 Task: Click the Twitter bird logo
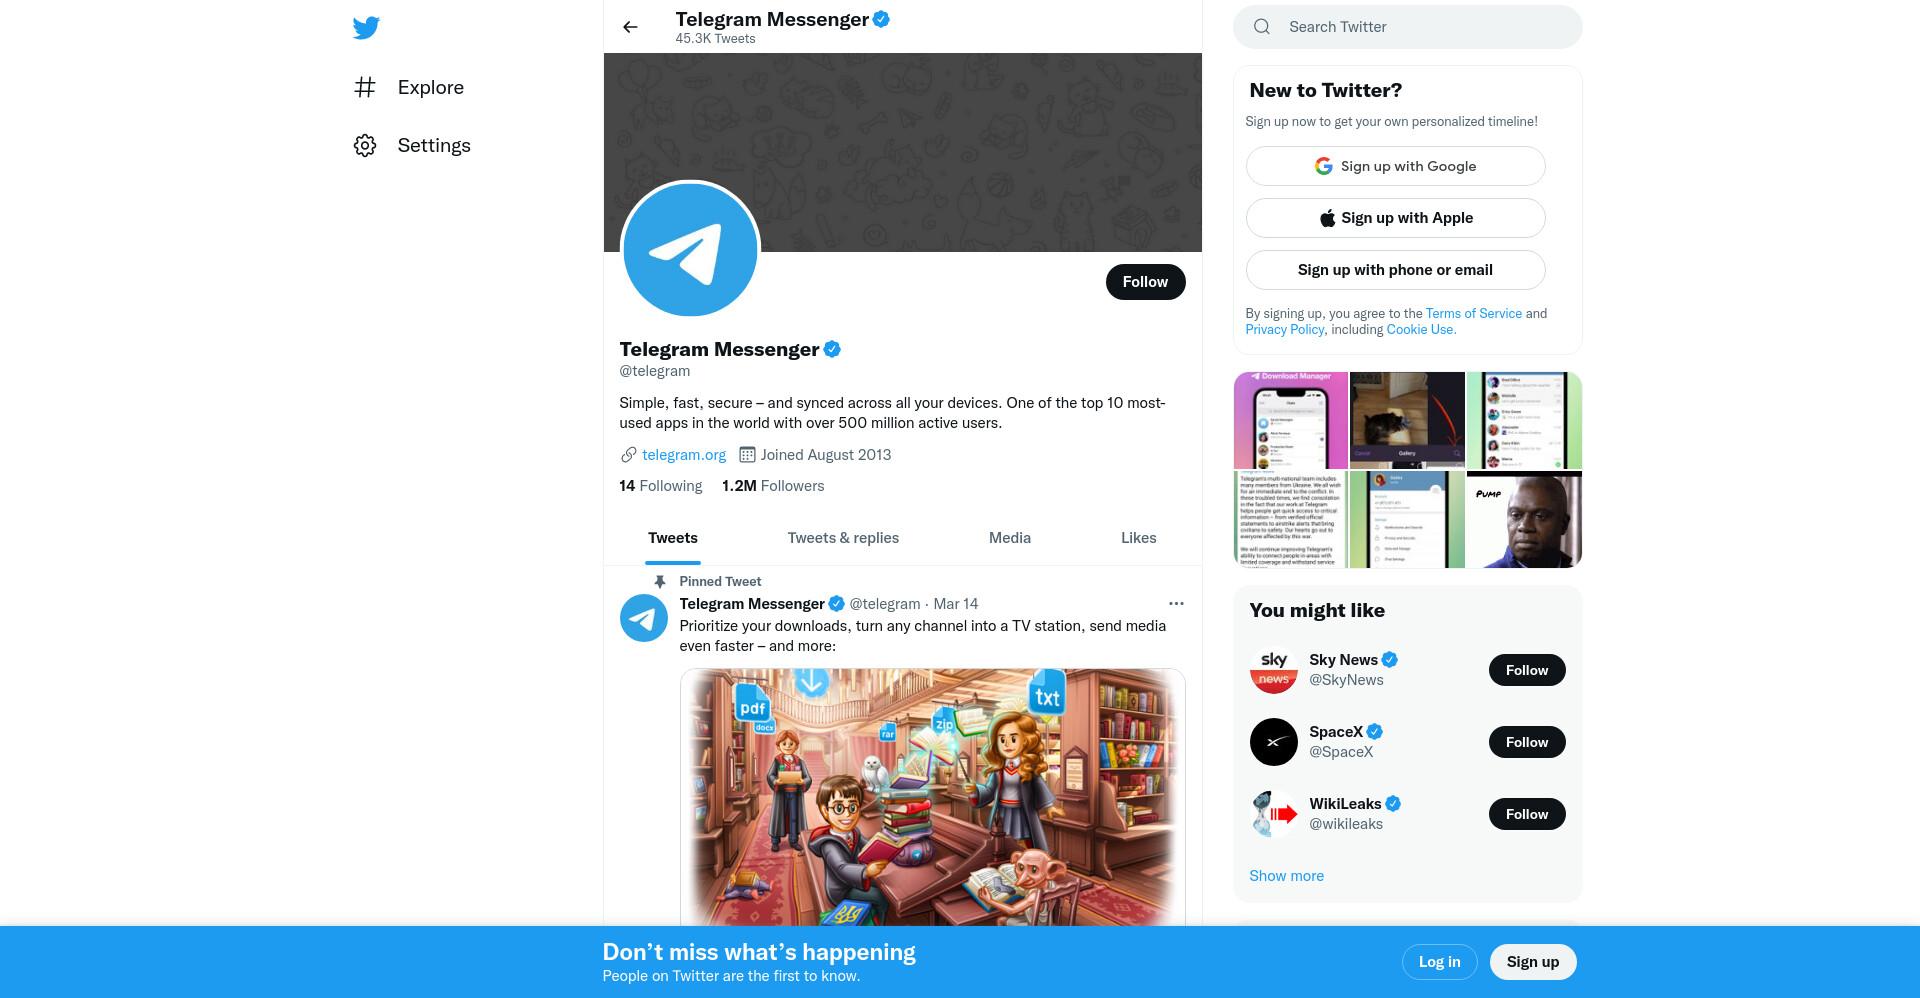pyautogui.click(x=366, y=28)
